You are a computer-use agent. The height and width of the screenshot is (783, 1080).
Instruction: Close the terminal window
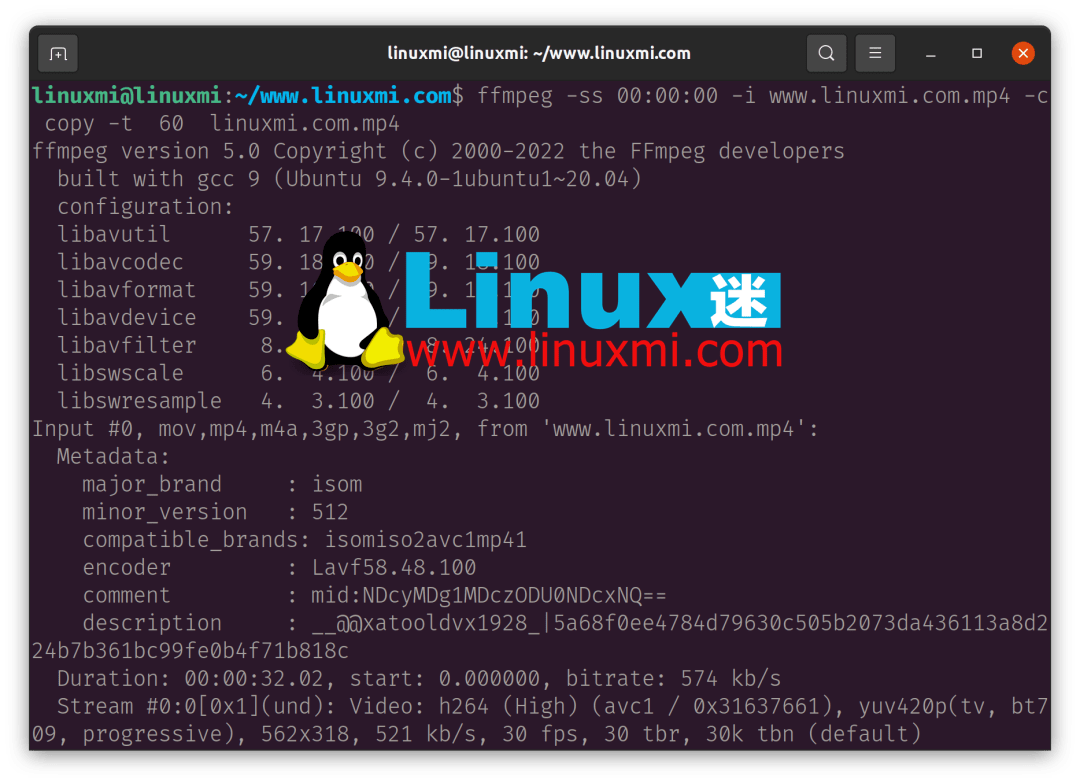[x=1023, y=53]
